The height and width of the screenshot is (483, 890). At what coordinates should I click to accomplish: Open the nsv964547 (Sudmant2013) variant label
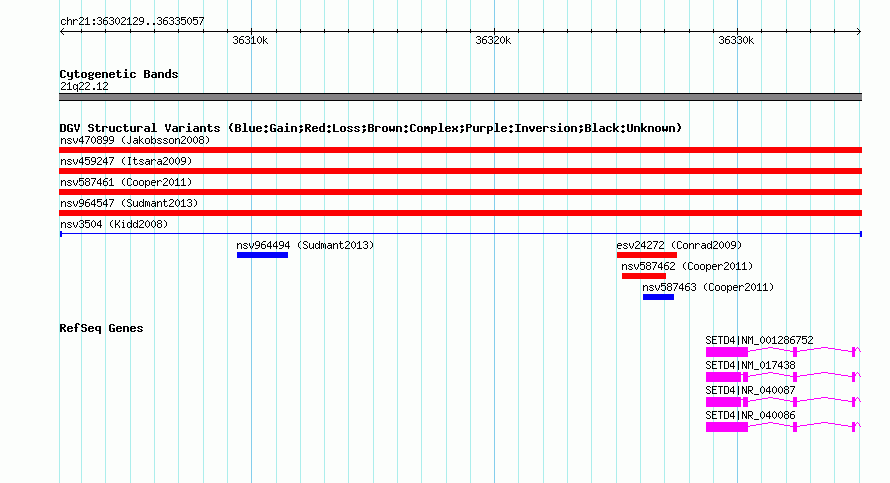(x=129, y=203)
